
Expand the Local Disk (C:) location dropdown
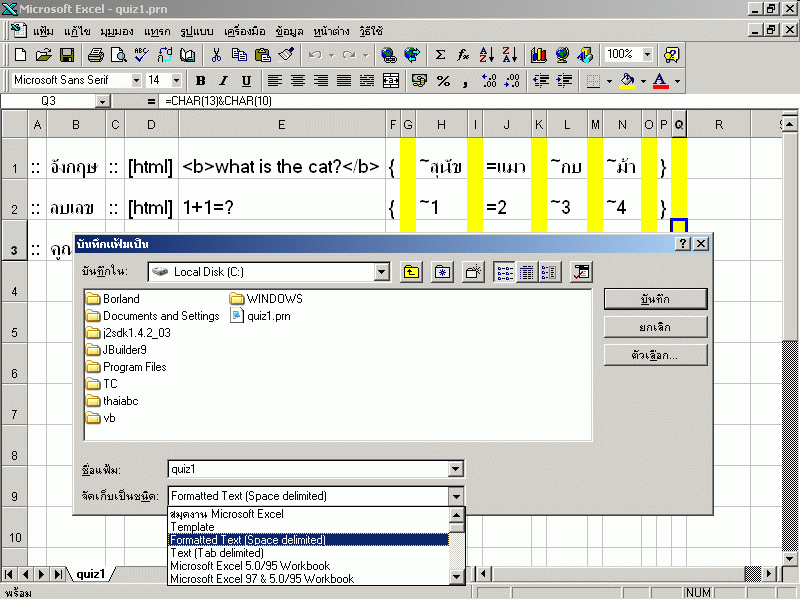[x=381, y=272]
